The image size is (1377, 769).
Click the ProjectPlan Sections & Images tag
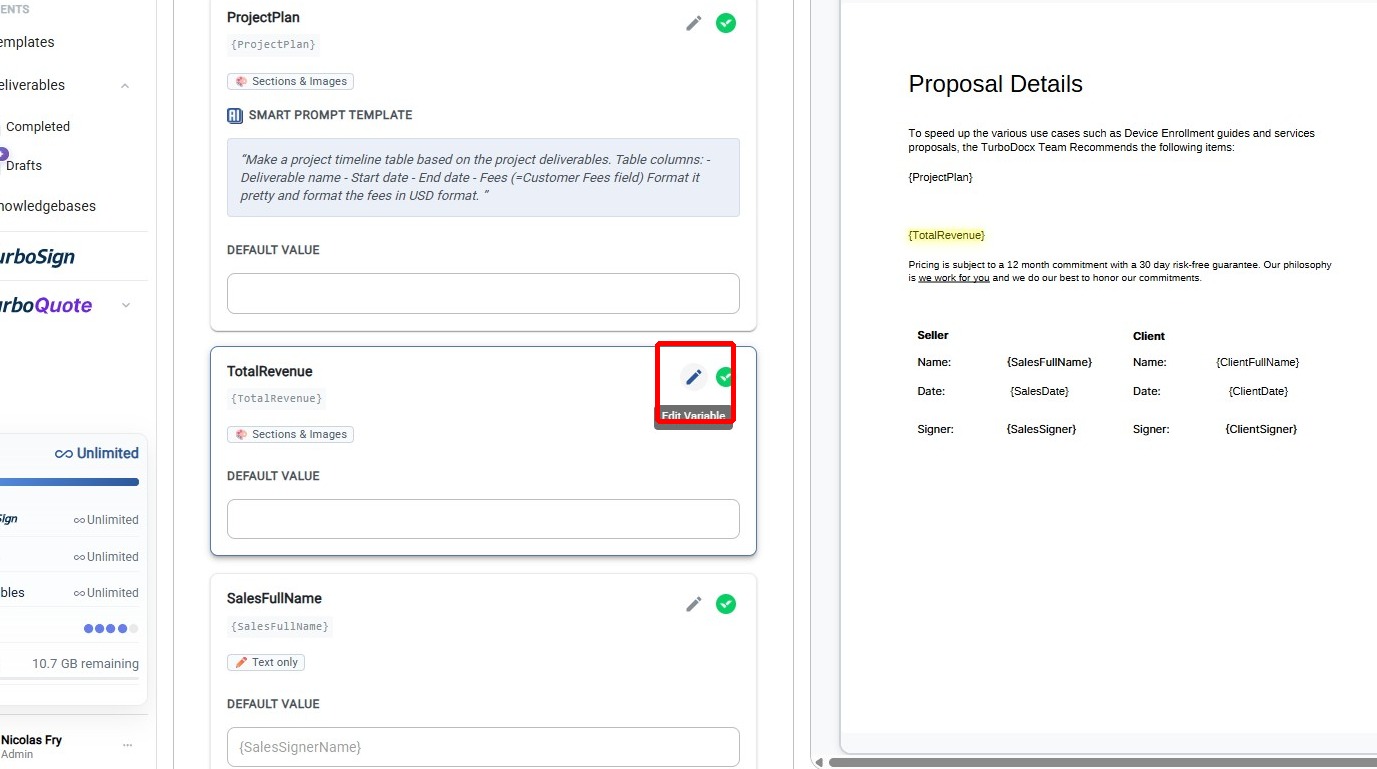coord(290,81)
